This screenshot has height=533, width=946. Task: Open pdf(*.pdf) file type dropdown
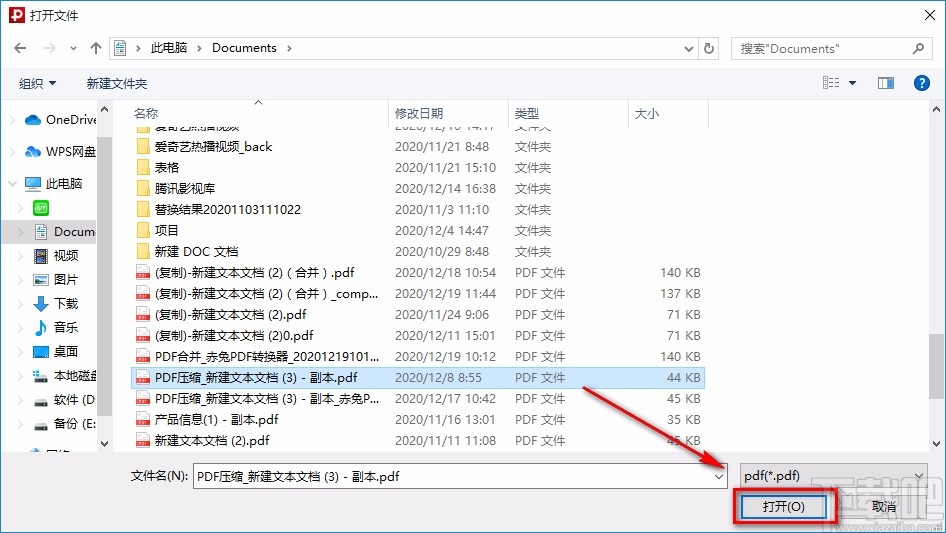(833, 476)
